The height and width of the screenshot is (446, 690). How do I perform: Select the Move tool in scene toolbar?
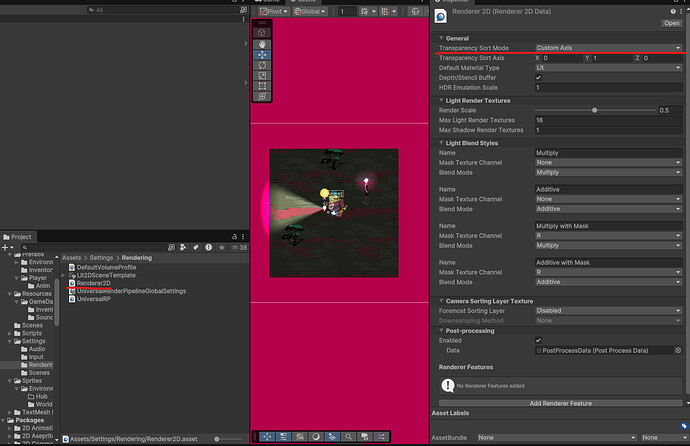[262, 54]
